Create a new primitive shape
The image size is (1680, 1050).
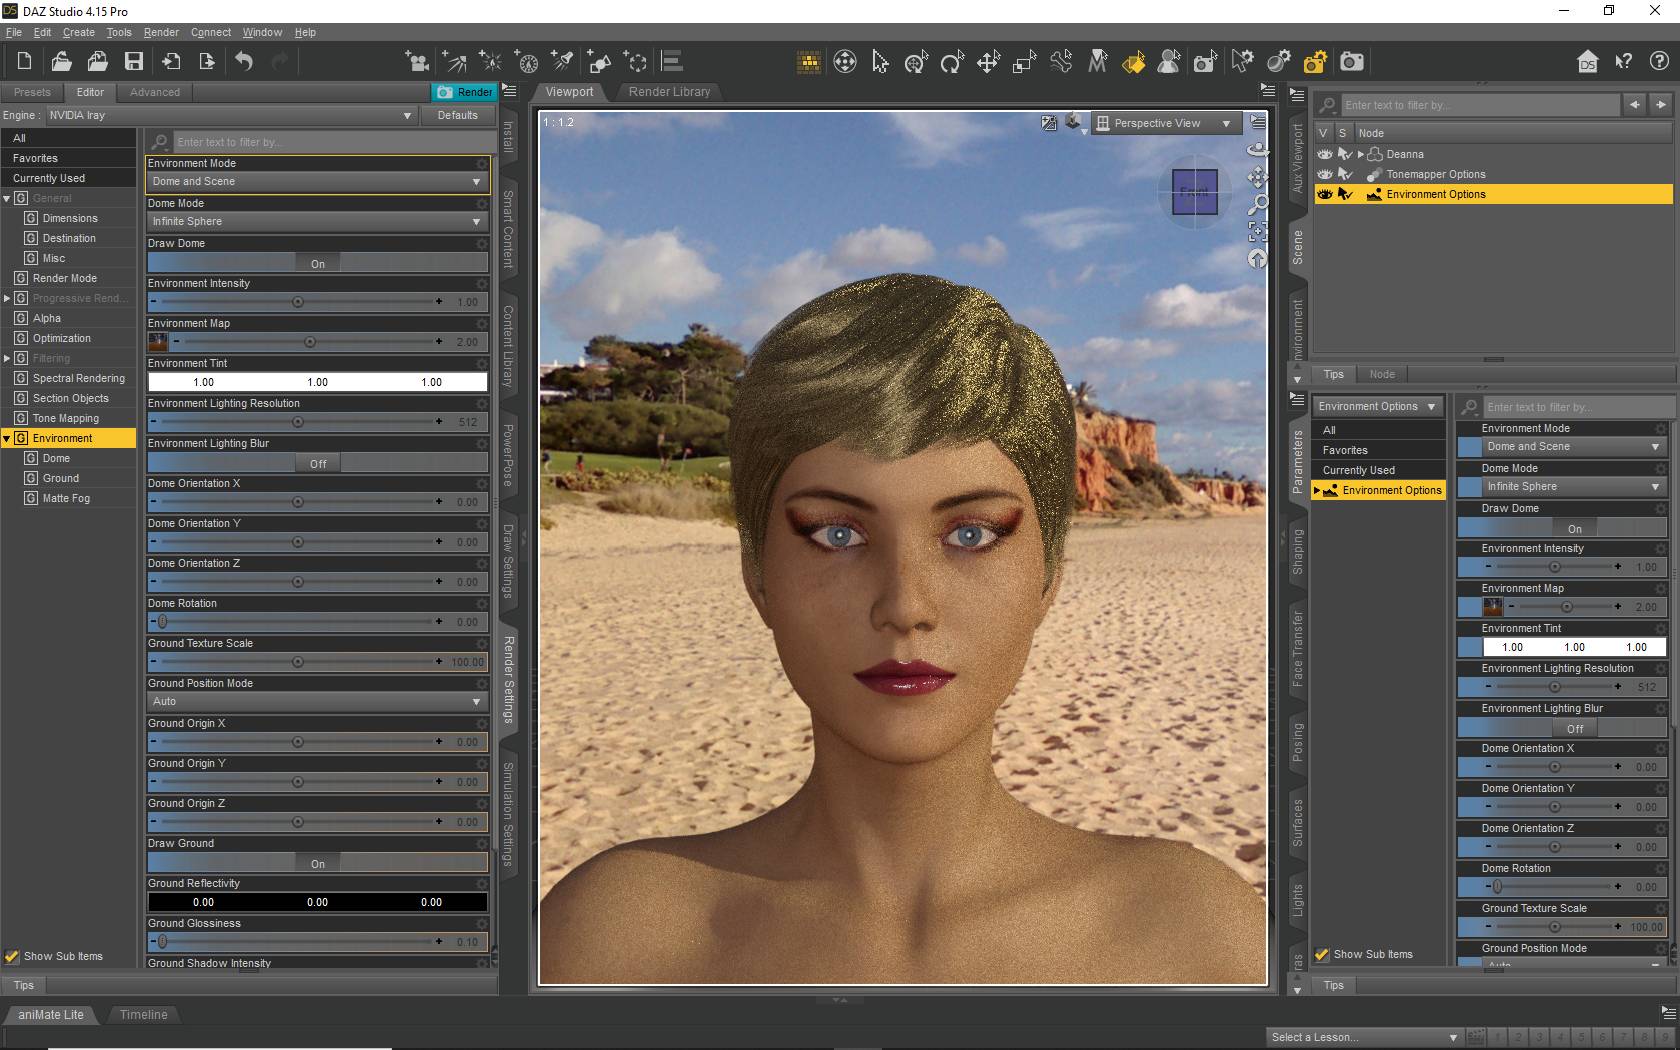(599, 62)
